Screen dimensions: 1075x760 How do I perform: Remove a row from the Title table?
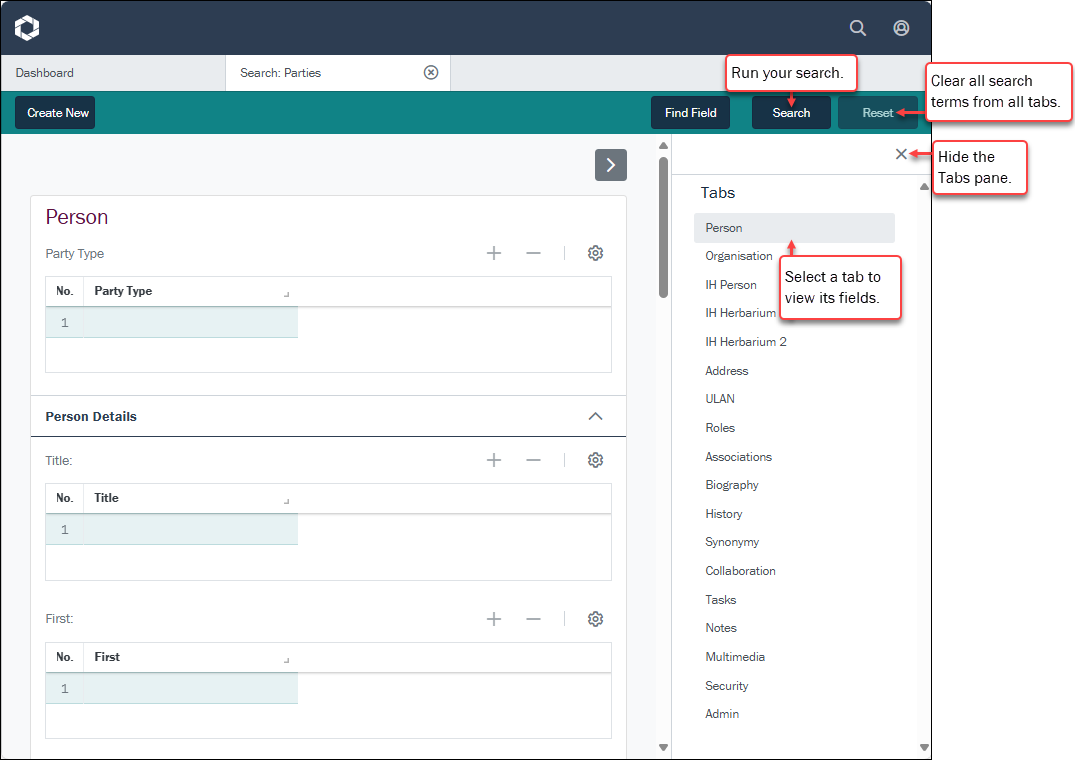tap(533, 460)
